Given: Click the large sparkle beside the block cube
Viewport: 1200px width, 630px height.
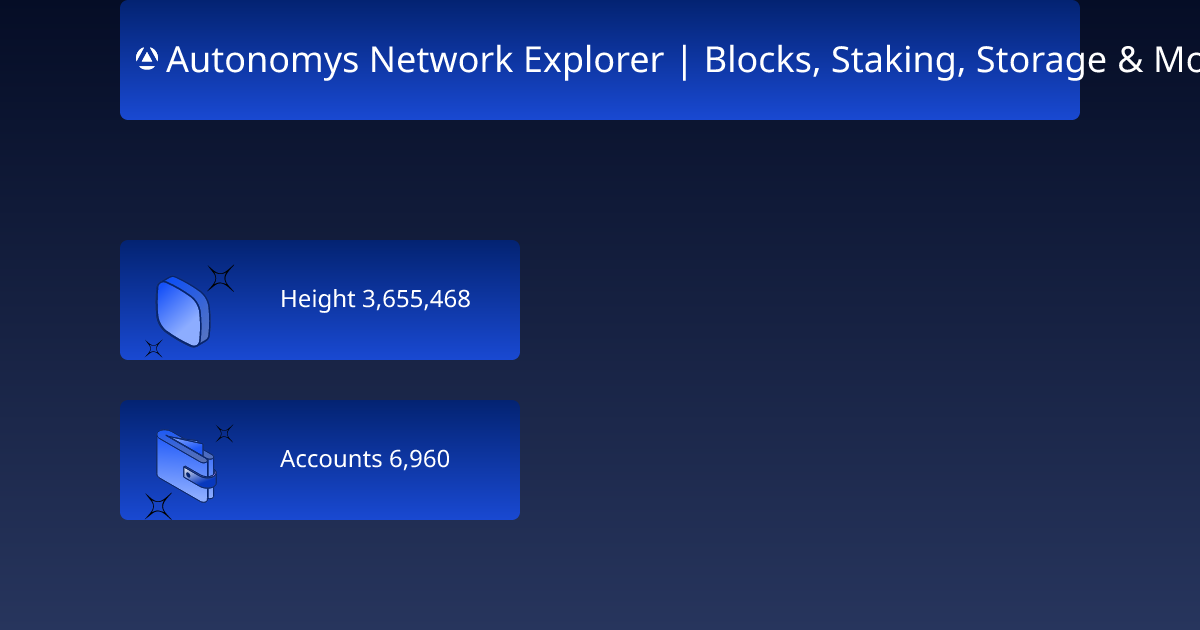Looking at the screenshot, I should 221,278.
